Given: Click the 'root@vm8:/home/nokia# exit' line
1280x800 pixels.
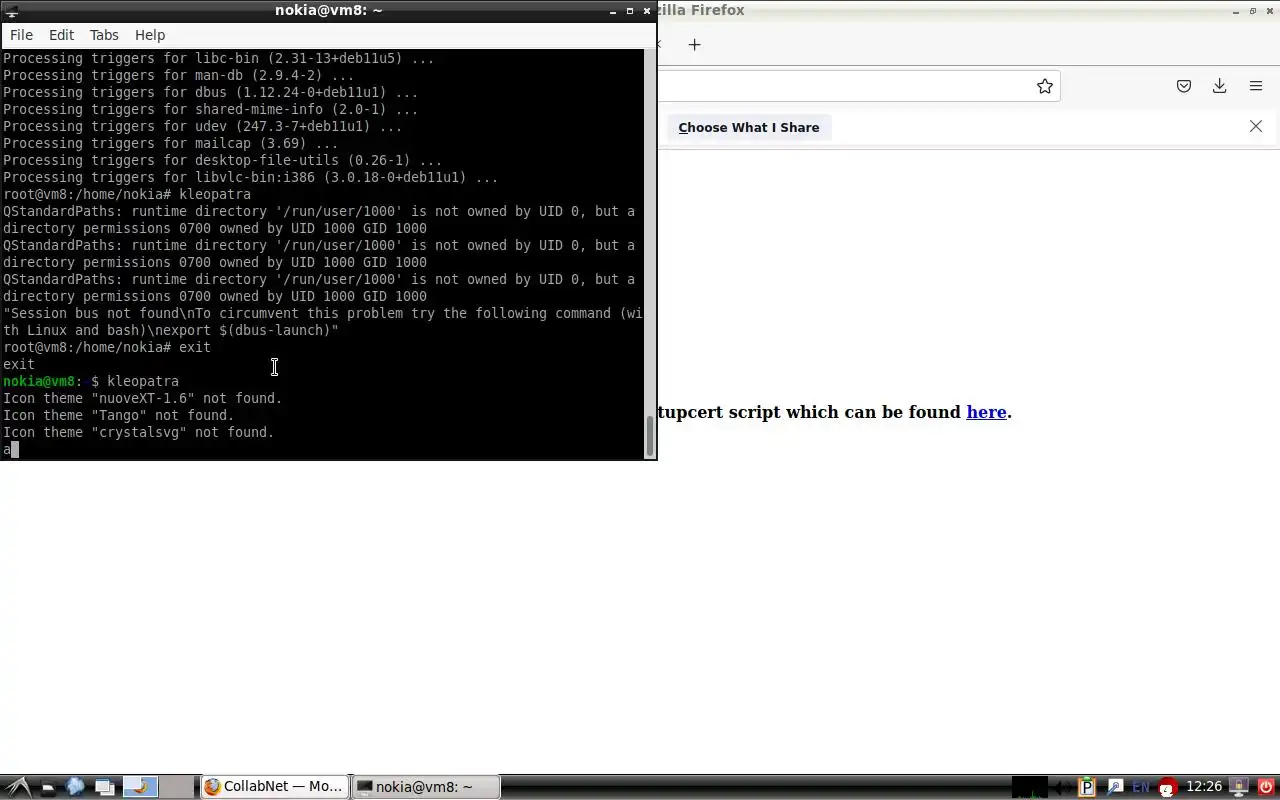Looking at the screenshot, I should (107, 347).
